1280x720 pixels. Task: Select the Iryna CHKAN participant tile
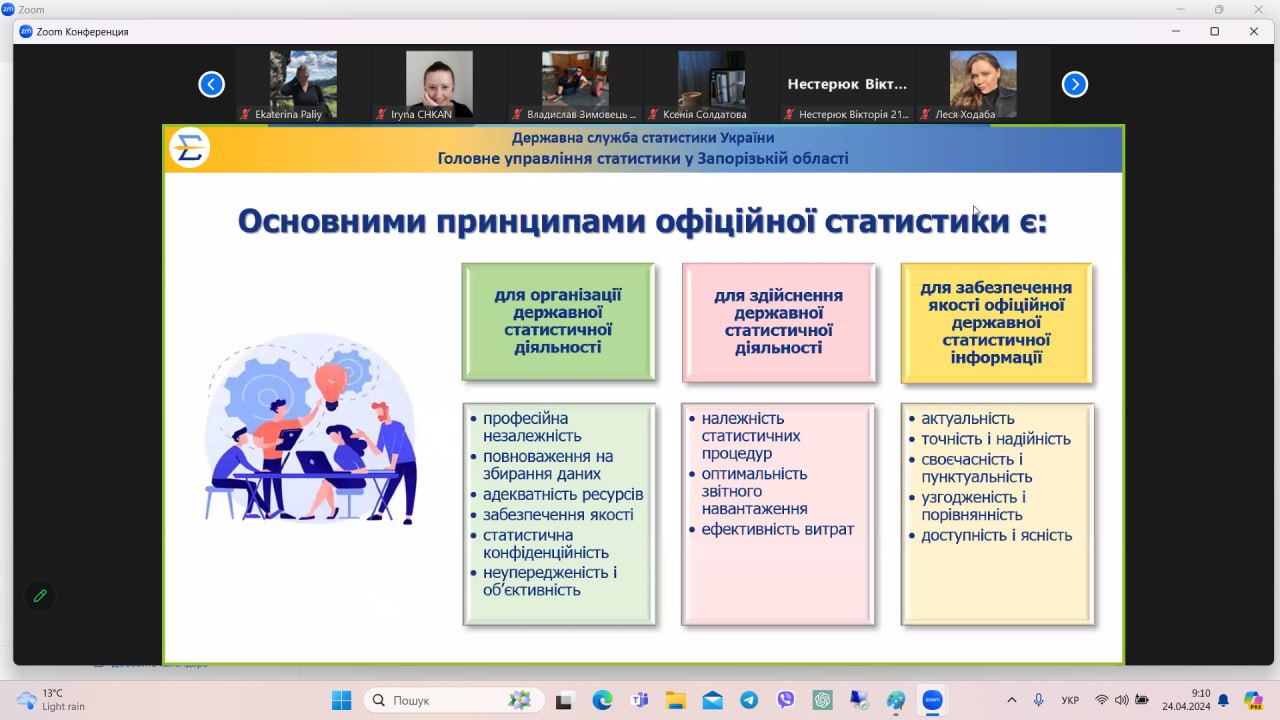click(439, 85)
